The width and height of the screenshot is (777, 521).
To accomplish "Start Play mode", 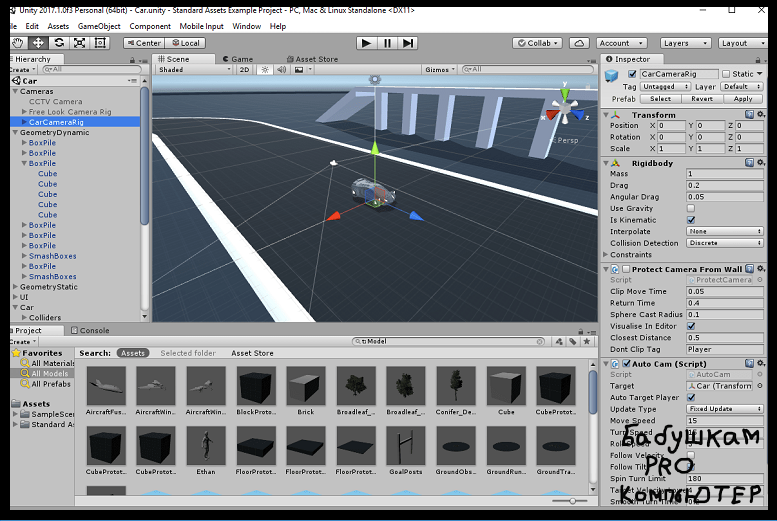I will (366, 43).
